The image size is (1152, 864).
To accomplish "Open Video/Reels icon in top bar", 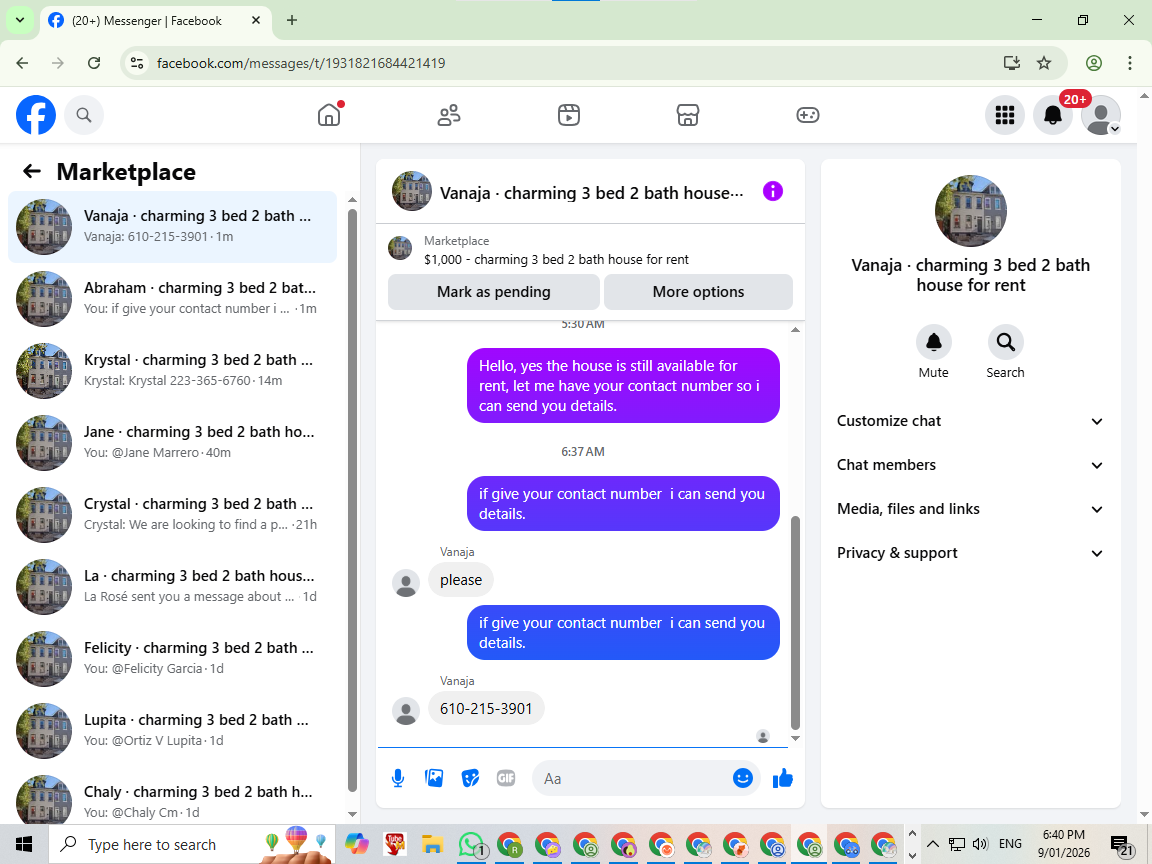I will point(569,115).
